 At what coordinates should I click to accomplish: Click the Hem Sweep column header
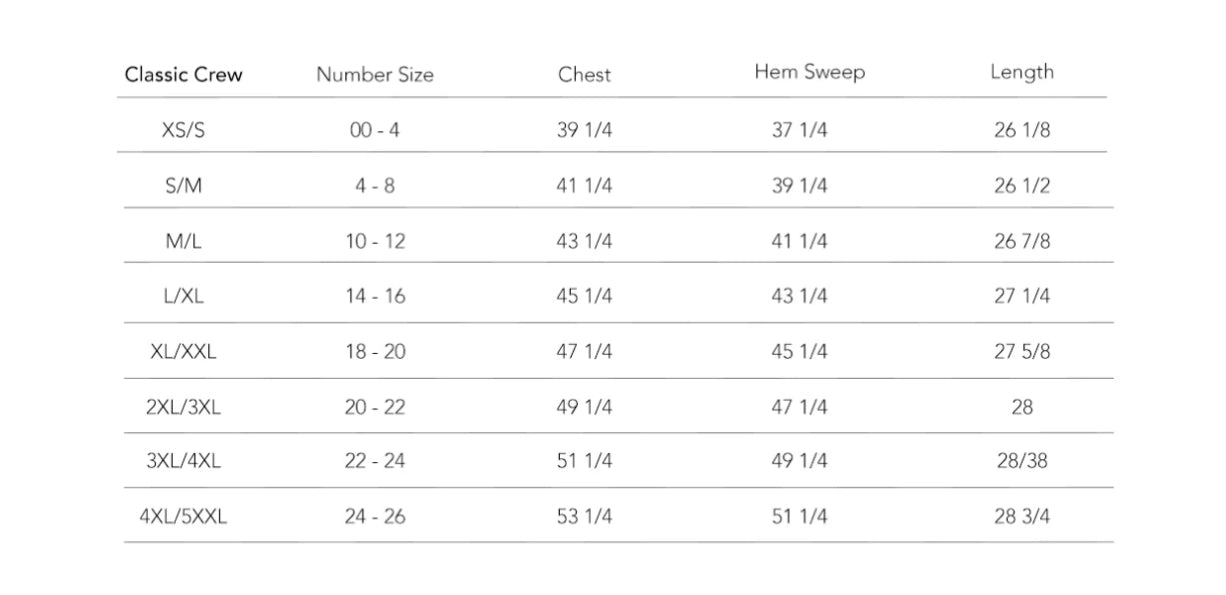click(x=809, y=72)
